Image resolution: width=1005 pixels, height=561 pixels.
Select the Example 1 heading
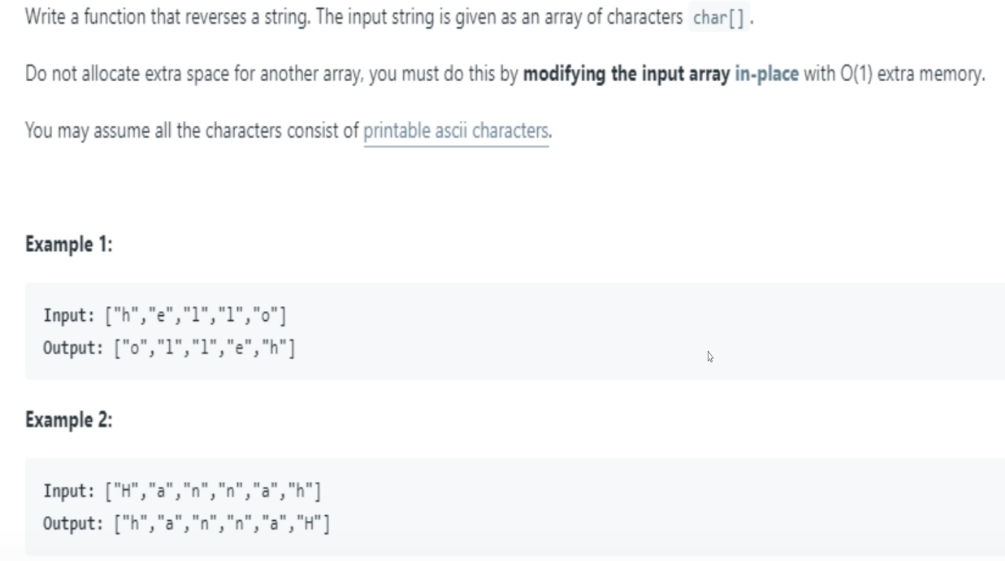click(x=69, y=244)
